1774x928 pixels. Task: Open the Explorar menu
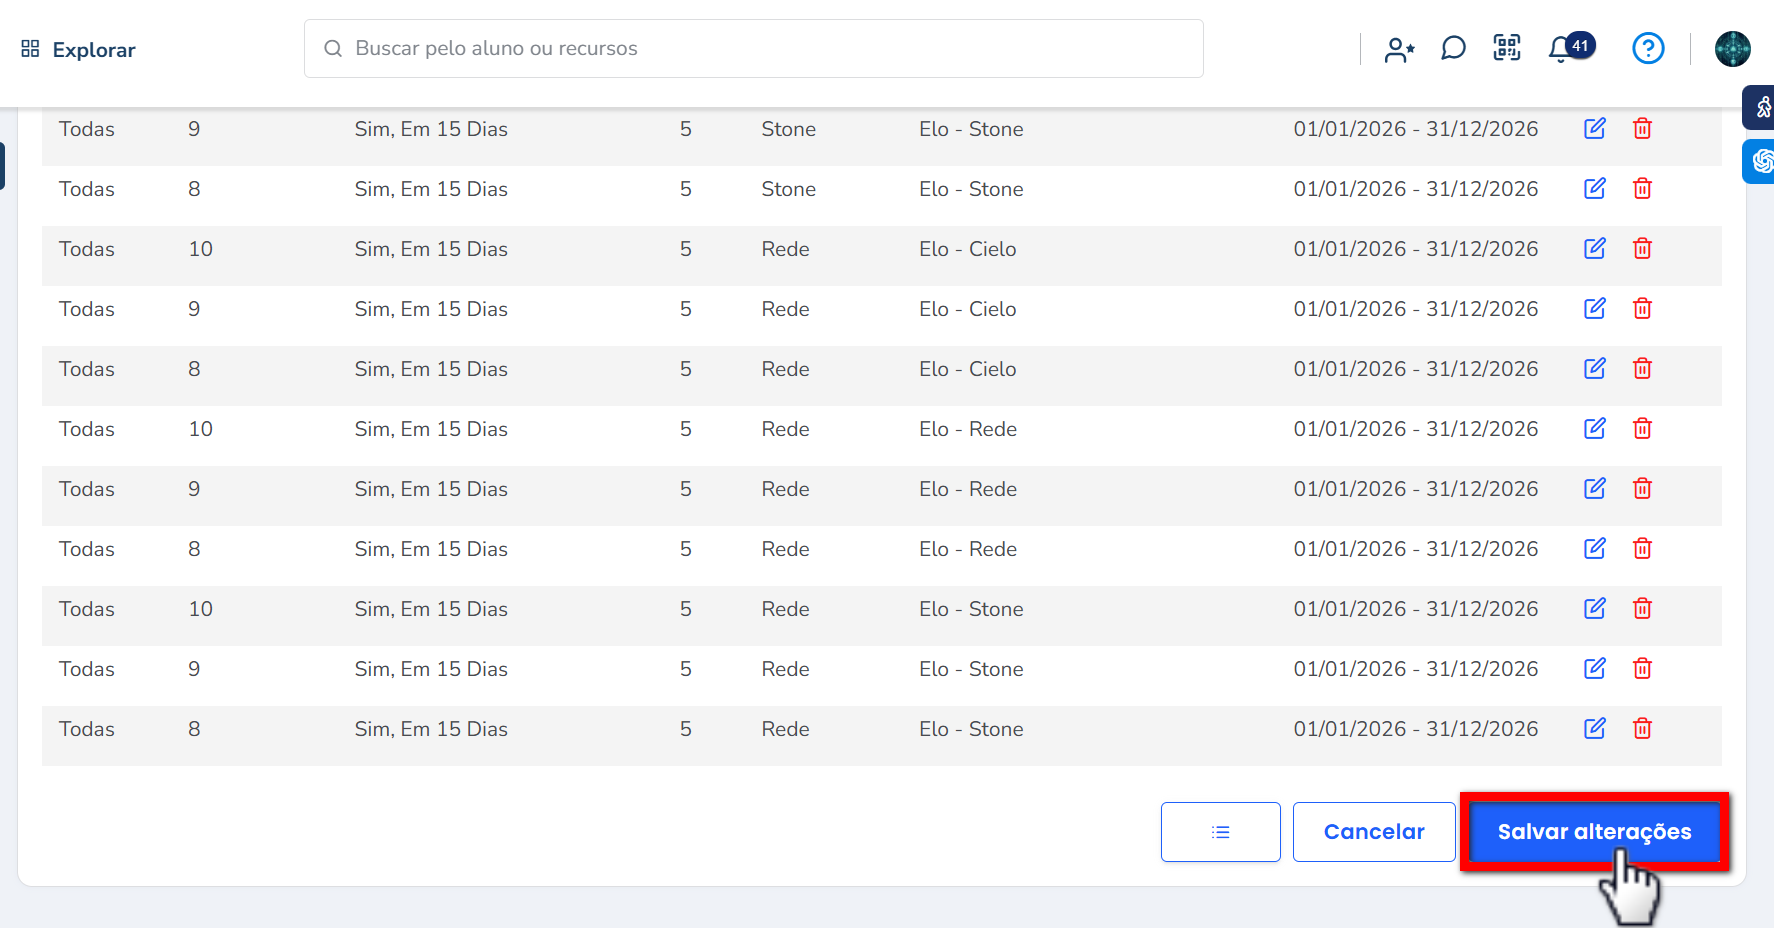point(79,49)
